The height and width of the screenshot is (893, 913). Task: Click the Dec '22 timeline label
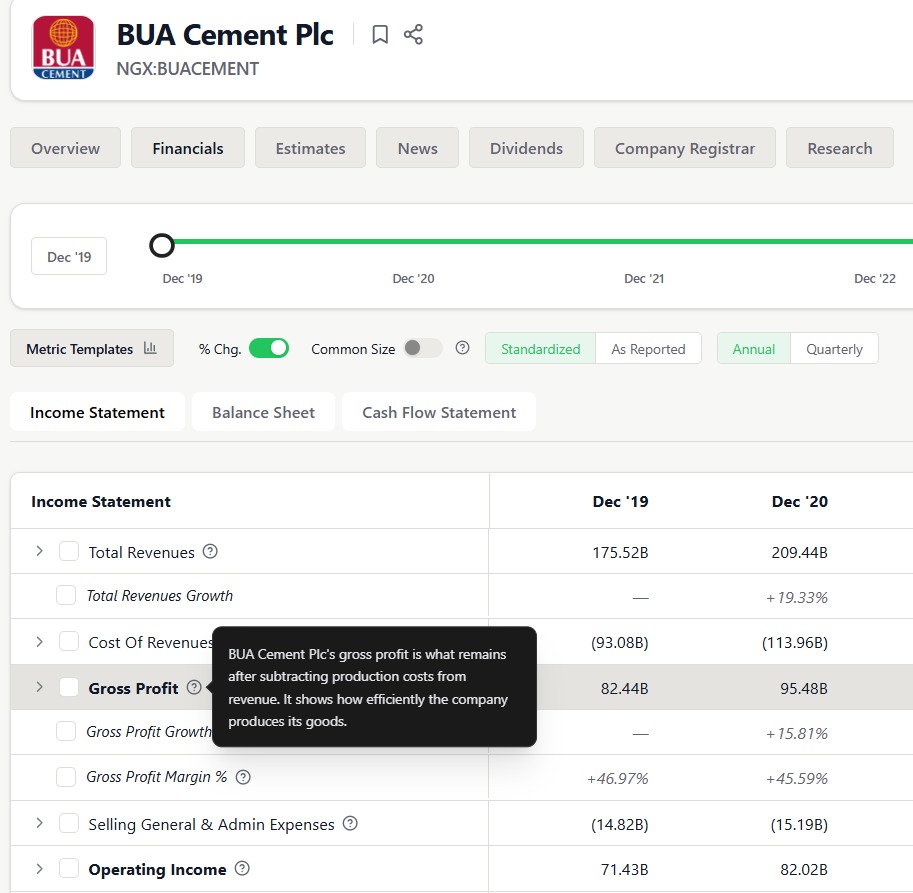point(875,278)
